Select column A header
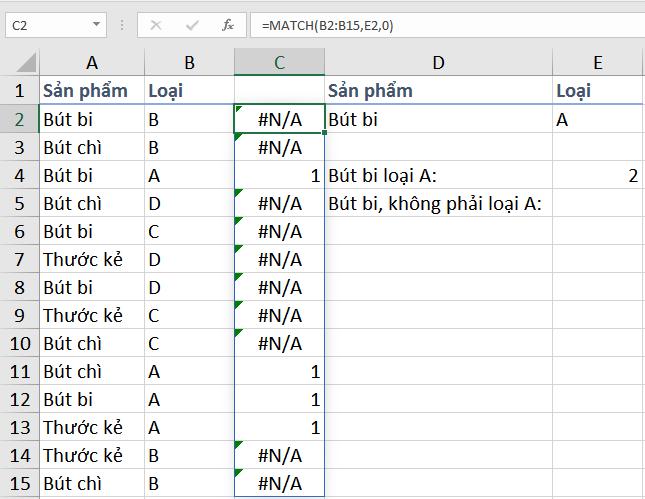This screenshot has height=499, width=645. click(92, 63)
